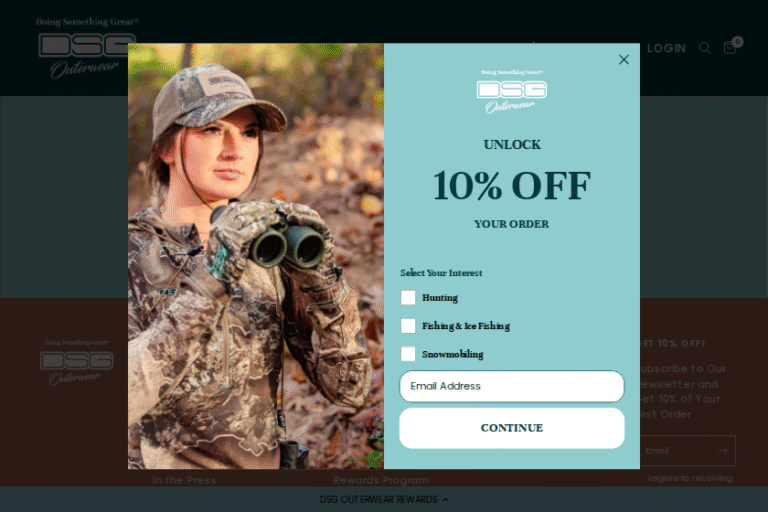Check the Hunting interest box
Image resolution: width=768 pixels, height=512 pixels.
click(x=408, y=297)
